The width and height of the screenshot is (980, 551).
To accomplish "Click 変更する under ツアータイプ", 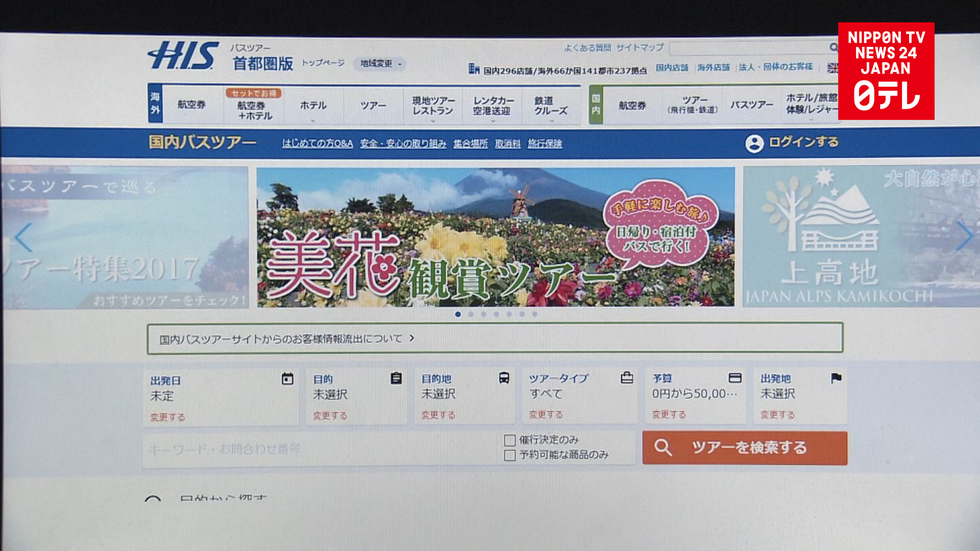I will (x=546, y=414).
